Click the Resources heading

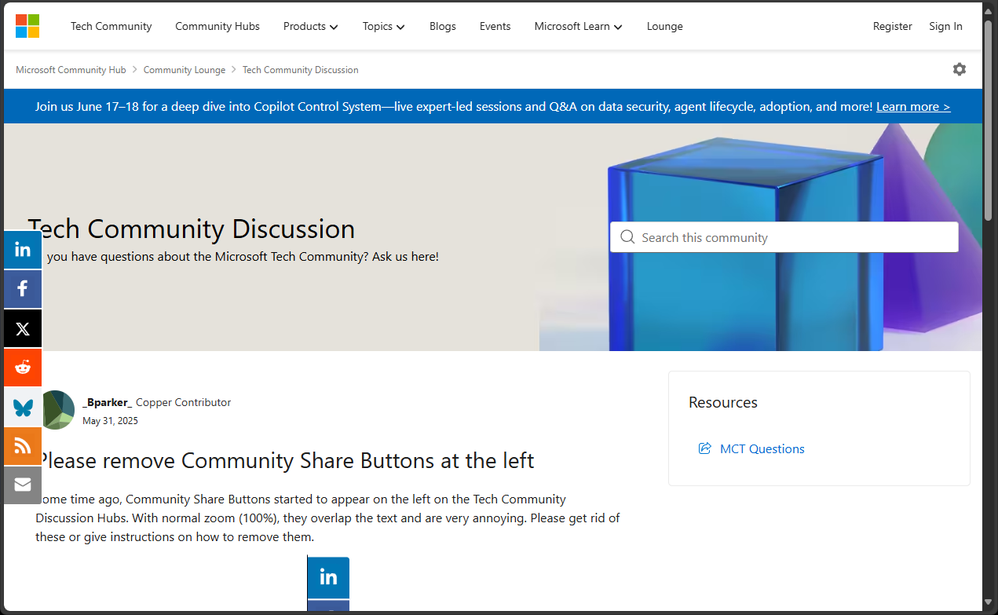point(723,402)
